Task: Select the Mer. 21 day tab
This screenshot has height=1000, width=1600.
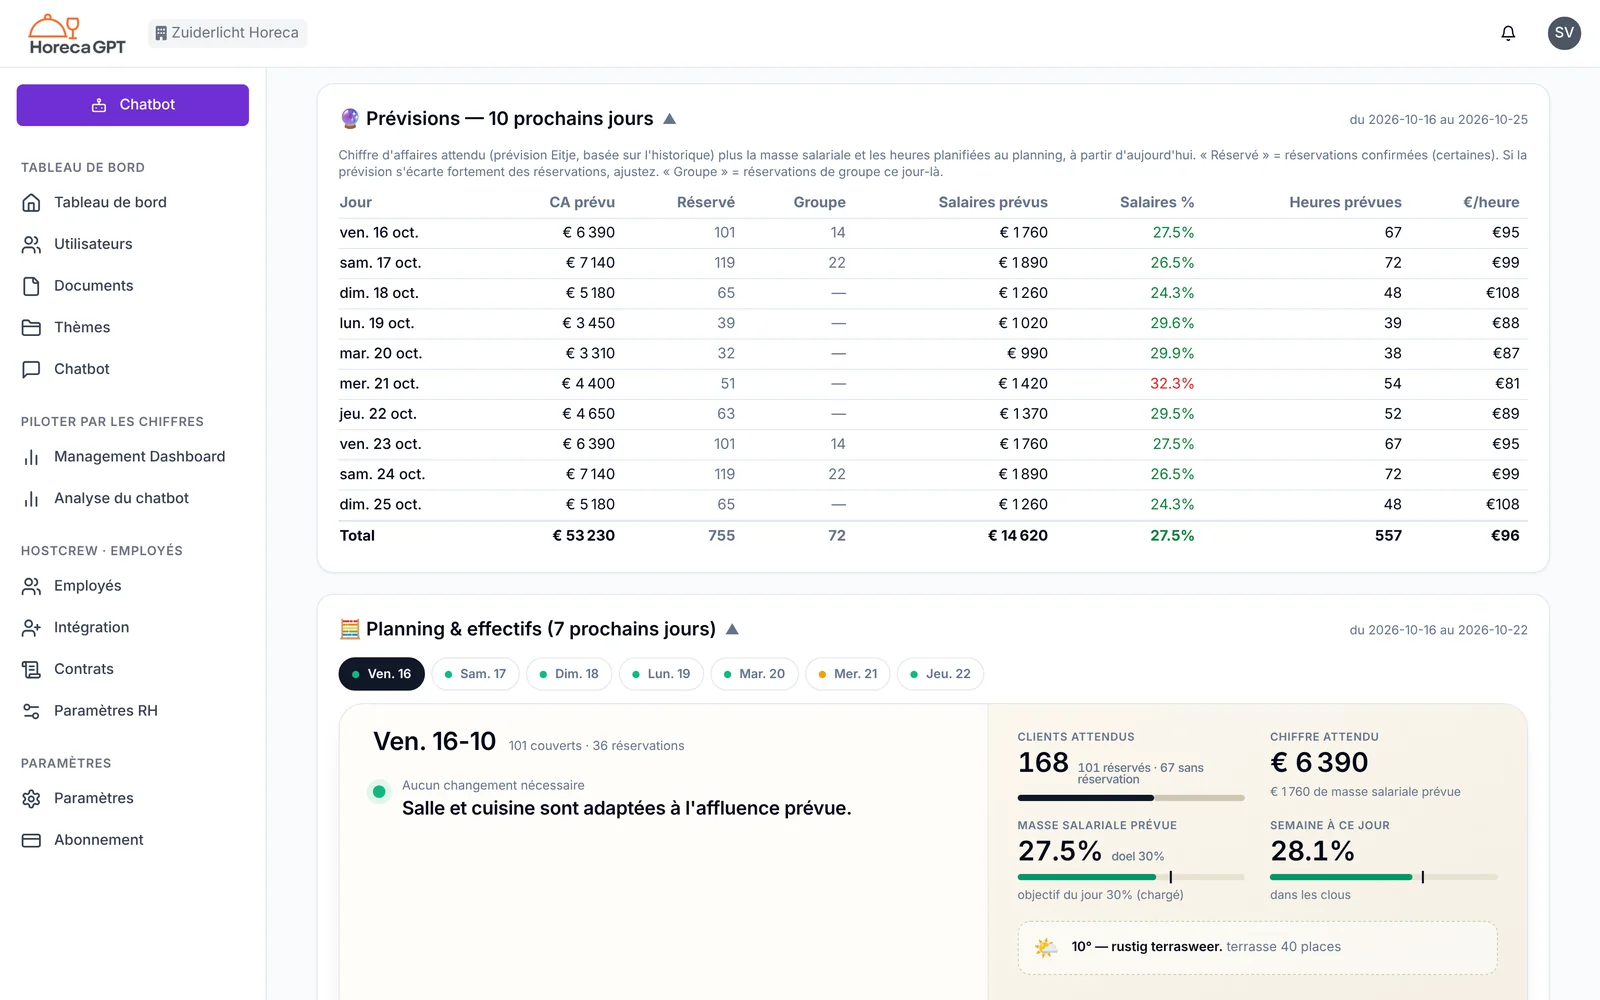Action: click(848, 674)
